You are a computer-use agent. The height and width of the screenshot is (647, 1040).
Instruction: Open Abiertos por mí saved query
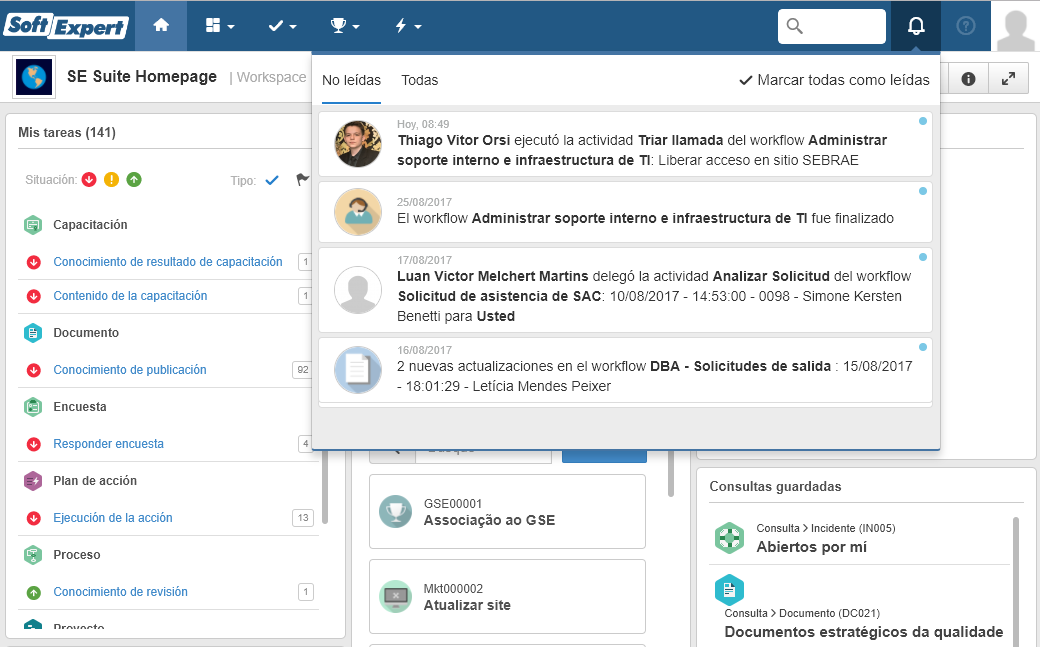tap(811, 547)
